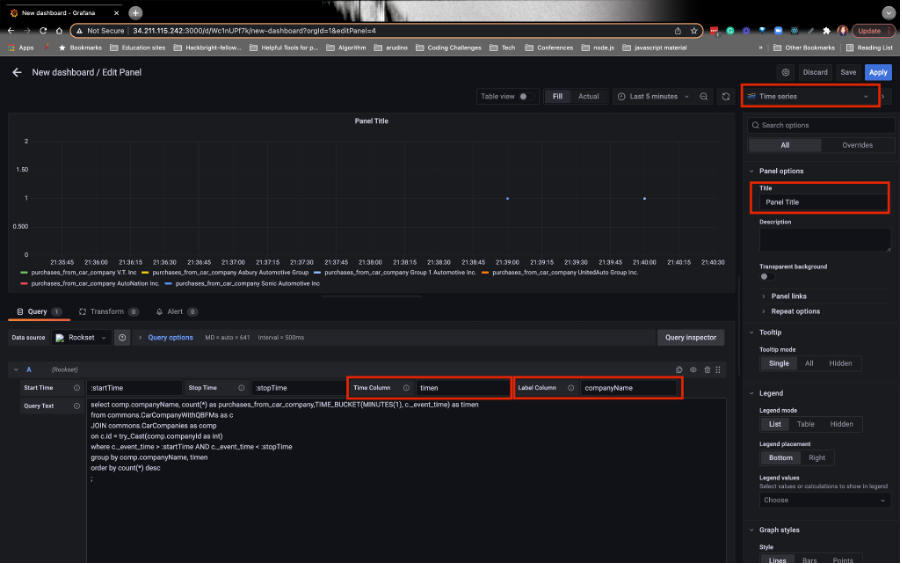The image size is (902, 564).
Task: Open the Time series visualization dropdown
Action: 810,97
